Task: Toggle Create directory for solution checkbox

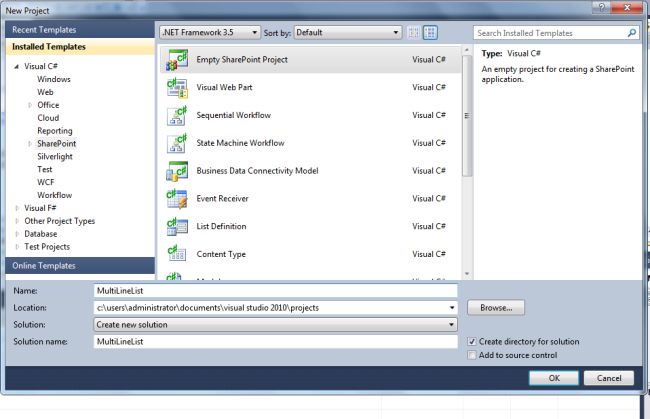Action: point(472,342)
